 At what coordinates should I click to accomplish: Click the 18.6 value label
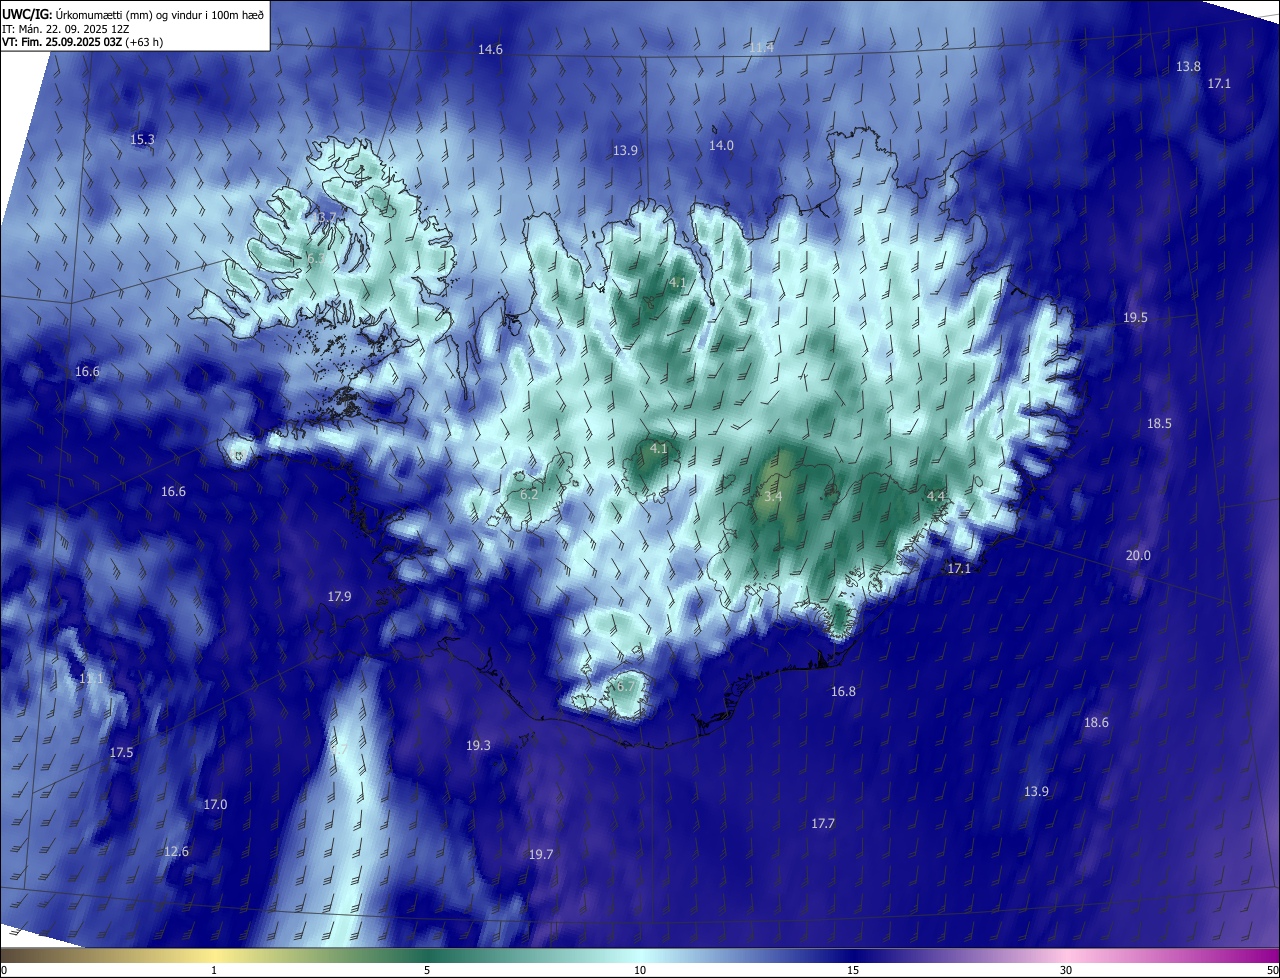(1096, 722)
